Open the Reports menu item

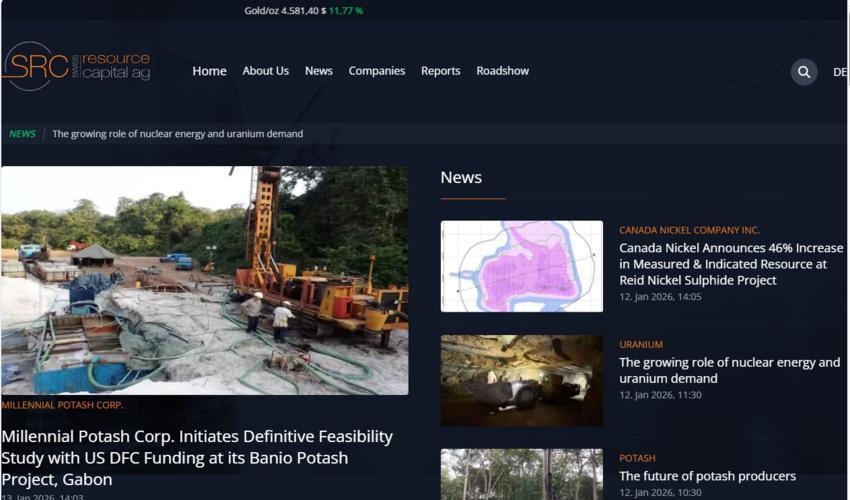pos(440,71)
